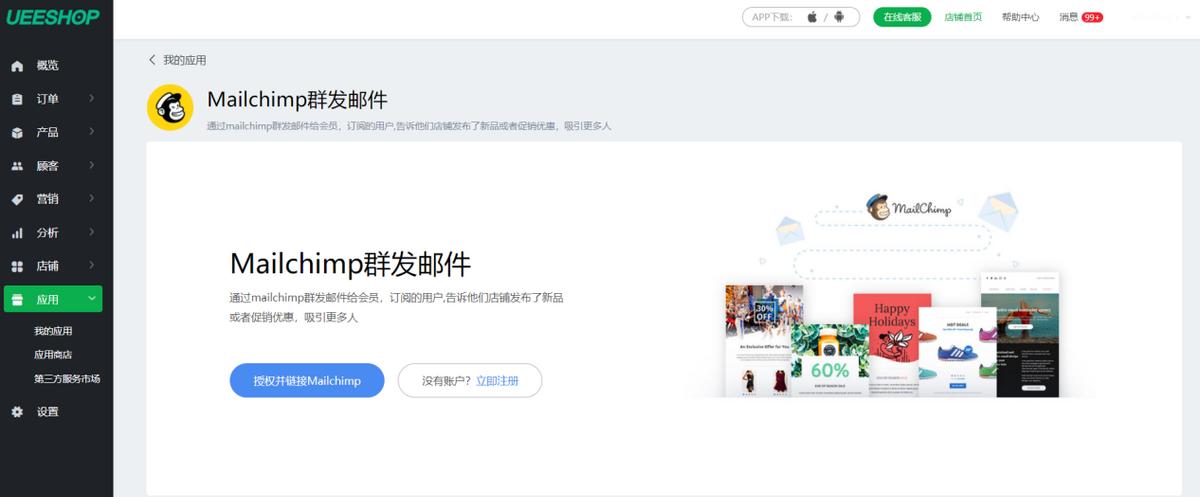1200x497 pixels.
Task: Click the 订单 orders clipboard icon
Action: tap(17, 99)
